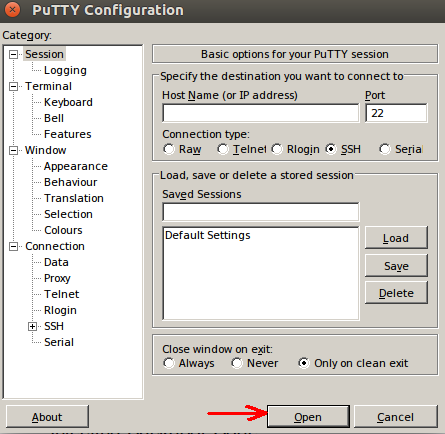Collapse the Connection category node
Image resolution: width=445 pixels, height=434 pixels.
pos(13,247)
